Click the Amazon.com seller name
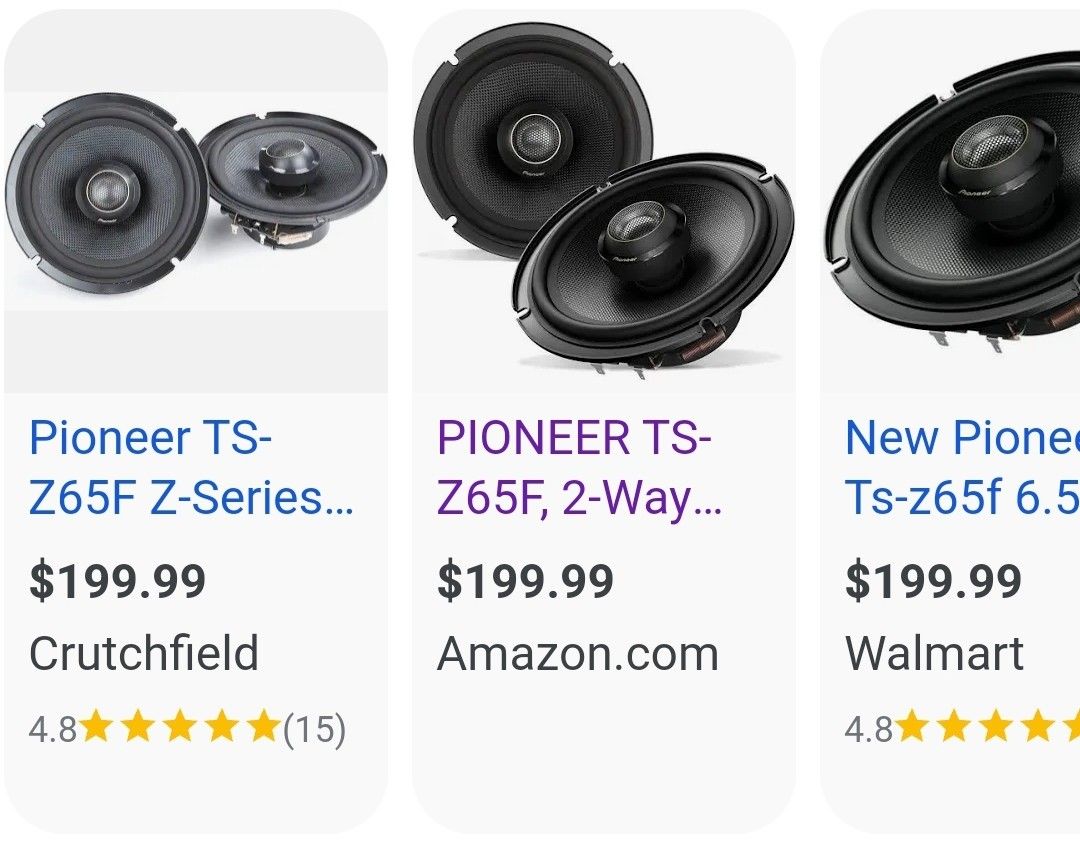The width and height of the screenshot is (1080, 841). pos(577,653)
